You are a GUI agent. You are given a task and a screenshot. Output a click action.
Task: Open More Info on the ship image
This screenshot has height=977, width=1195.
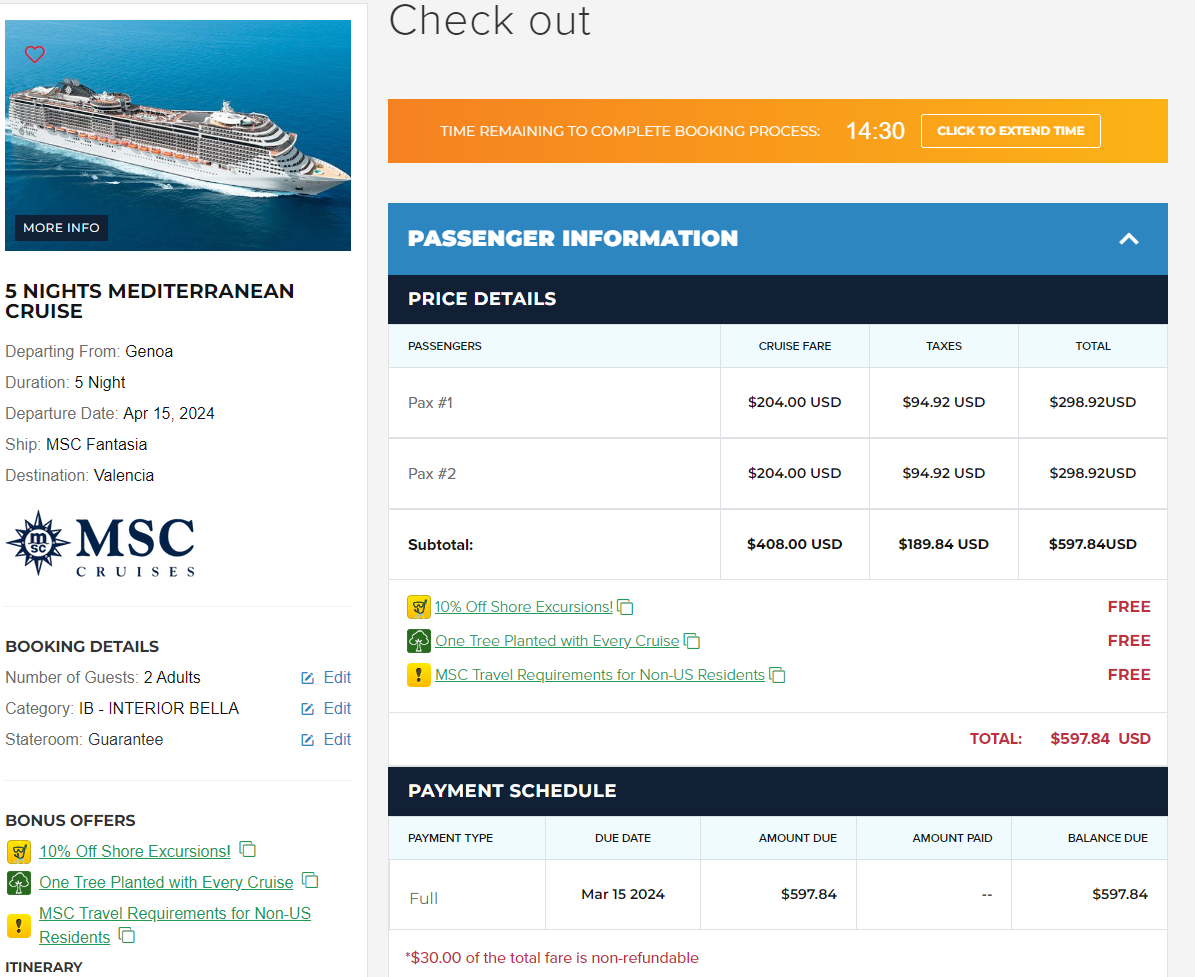tap(61, 228)
